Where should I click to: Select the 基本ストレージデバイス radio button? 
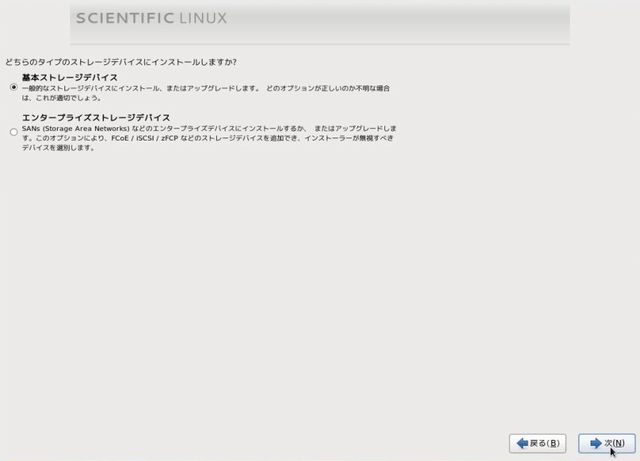[13, 87]
